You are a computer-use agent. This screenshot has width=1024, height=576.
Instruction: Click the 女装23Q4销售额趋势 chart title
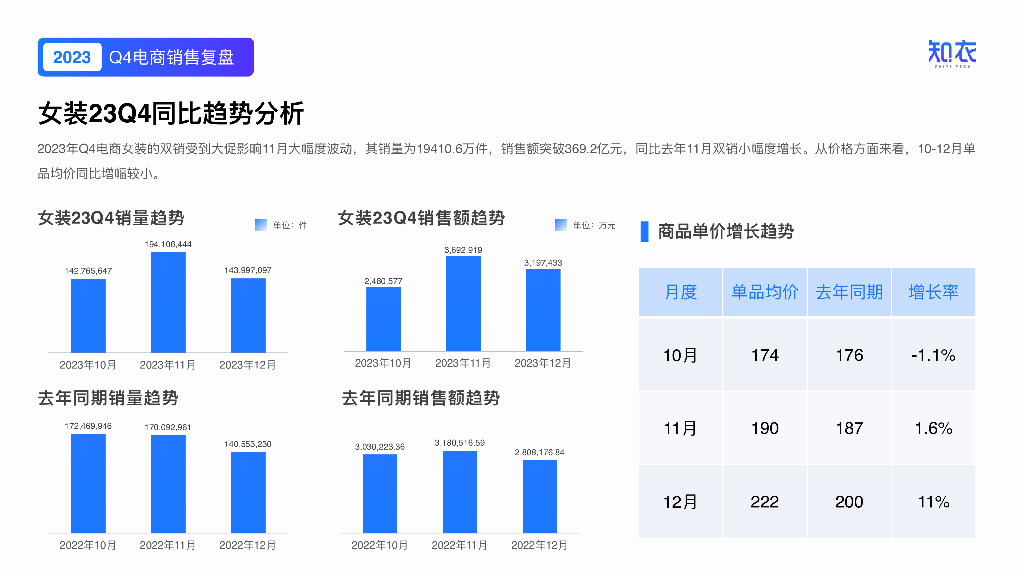421,217
